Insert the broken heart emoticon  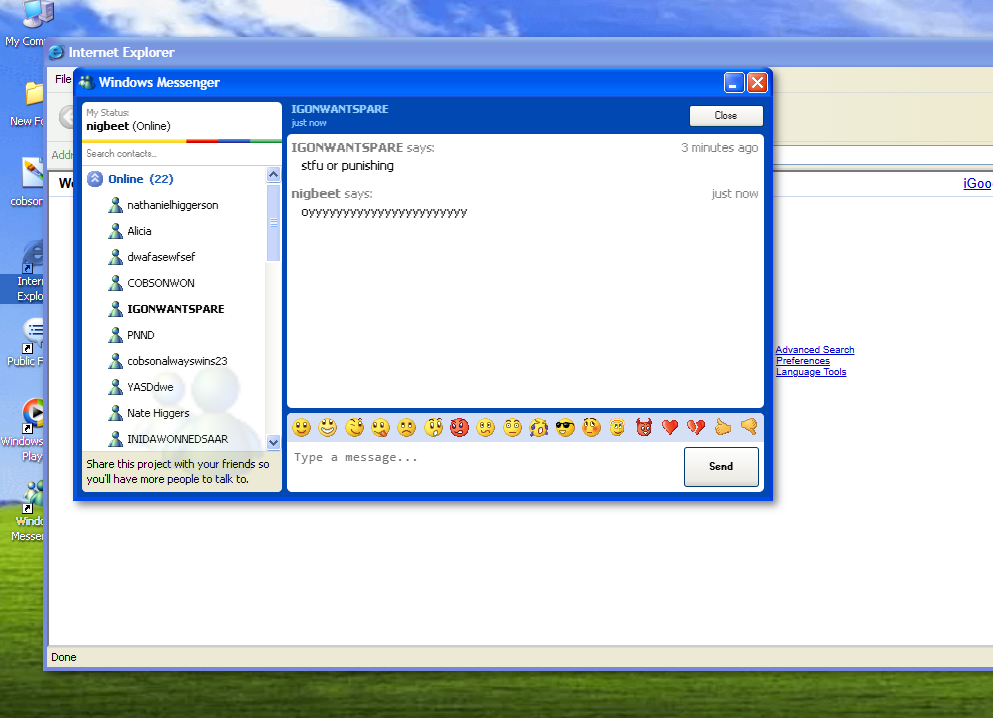(696, 428)
